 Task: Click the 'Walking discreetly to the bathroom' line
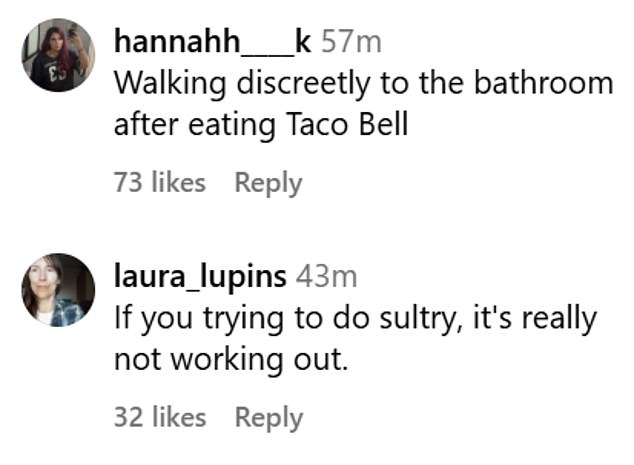point(364,84)
